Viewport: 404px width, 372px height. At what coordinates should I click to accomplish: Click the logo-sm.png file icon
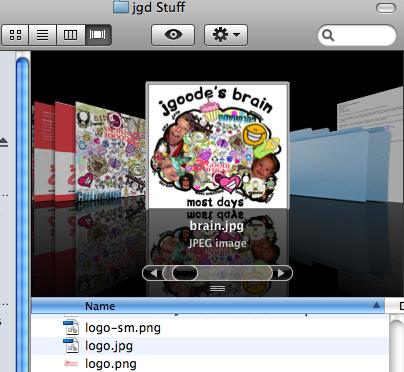click(71, 327)
